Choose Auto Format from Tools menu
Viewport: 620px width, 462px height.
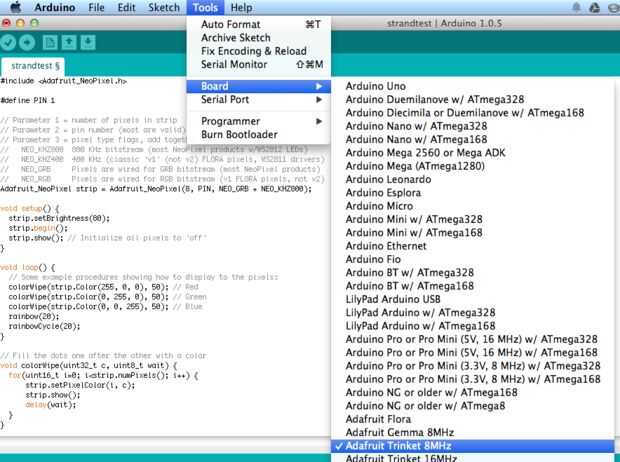[x=259, y=25]
